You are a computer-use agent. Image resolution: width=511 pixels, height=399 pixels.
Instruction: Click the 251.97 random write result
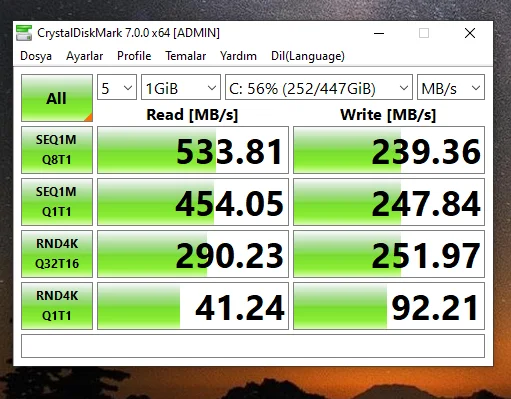point(389,254)
